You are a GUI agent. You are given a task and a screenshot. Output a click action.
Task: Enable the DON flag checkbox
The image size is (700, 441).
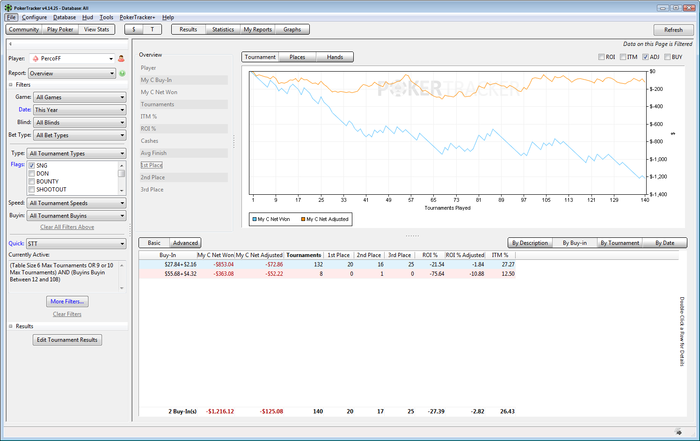pyautogui.click(x=32, y=174)
